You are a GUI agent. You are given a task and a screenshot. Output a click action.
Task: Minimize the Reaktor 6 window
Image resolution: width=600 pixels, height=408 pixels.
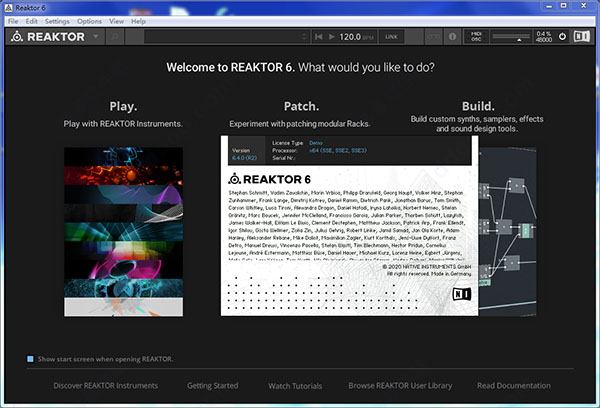point(549,6)
